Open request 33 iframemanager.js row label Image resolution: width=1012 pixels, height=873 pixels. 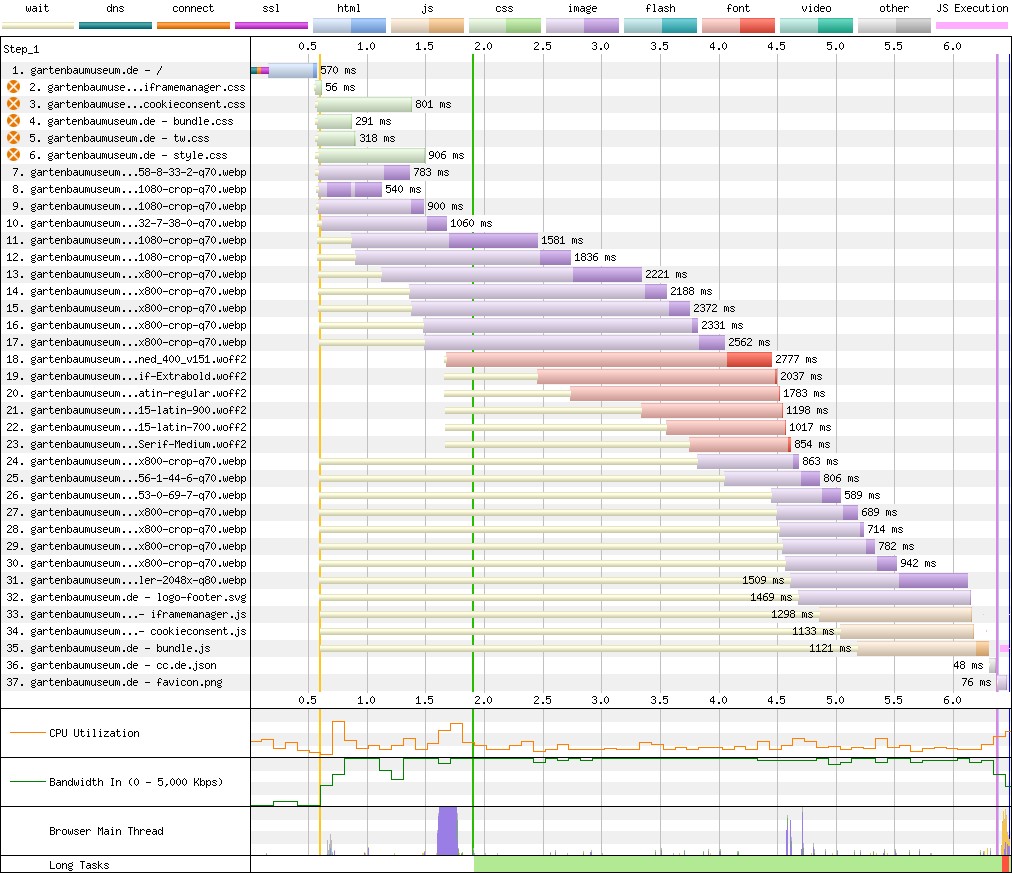(x=126, y=614)
